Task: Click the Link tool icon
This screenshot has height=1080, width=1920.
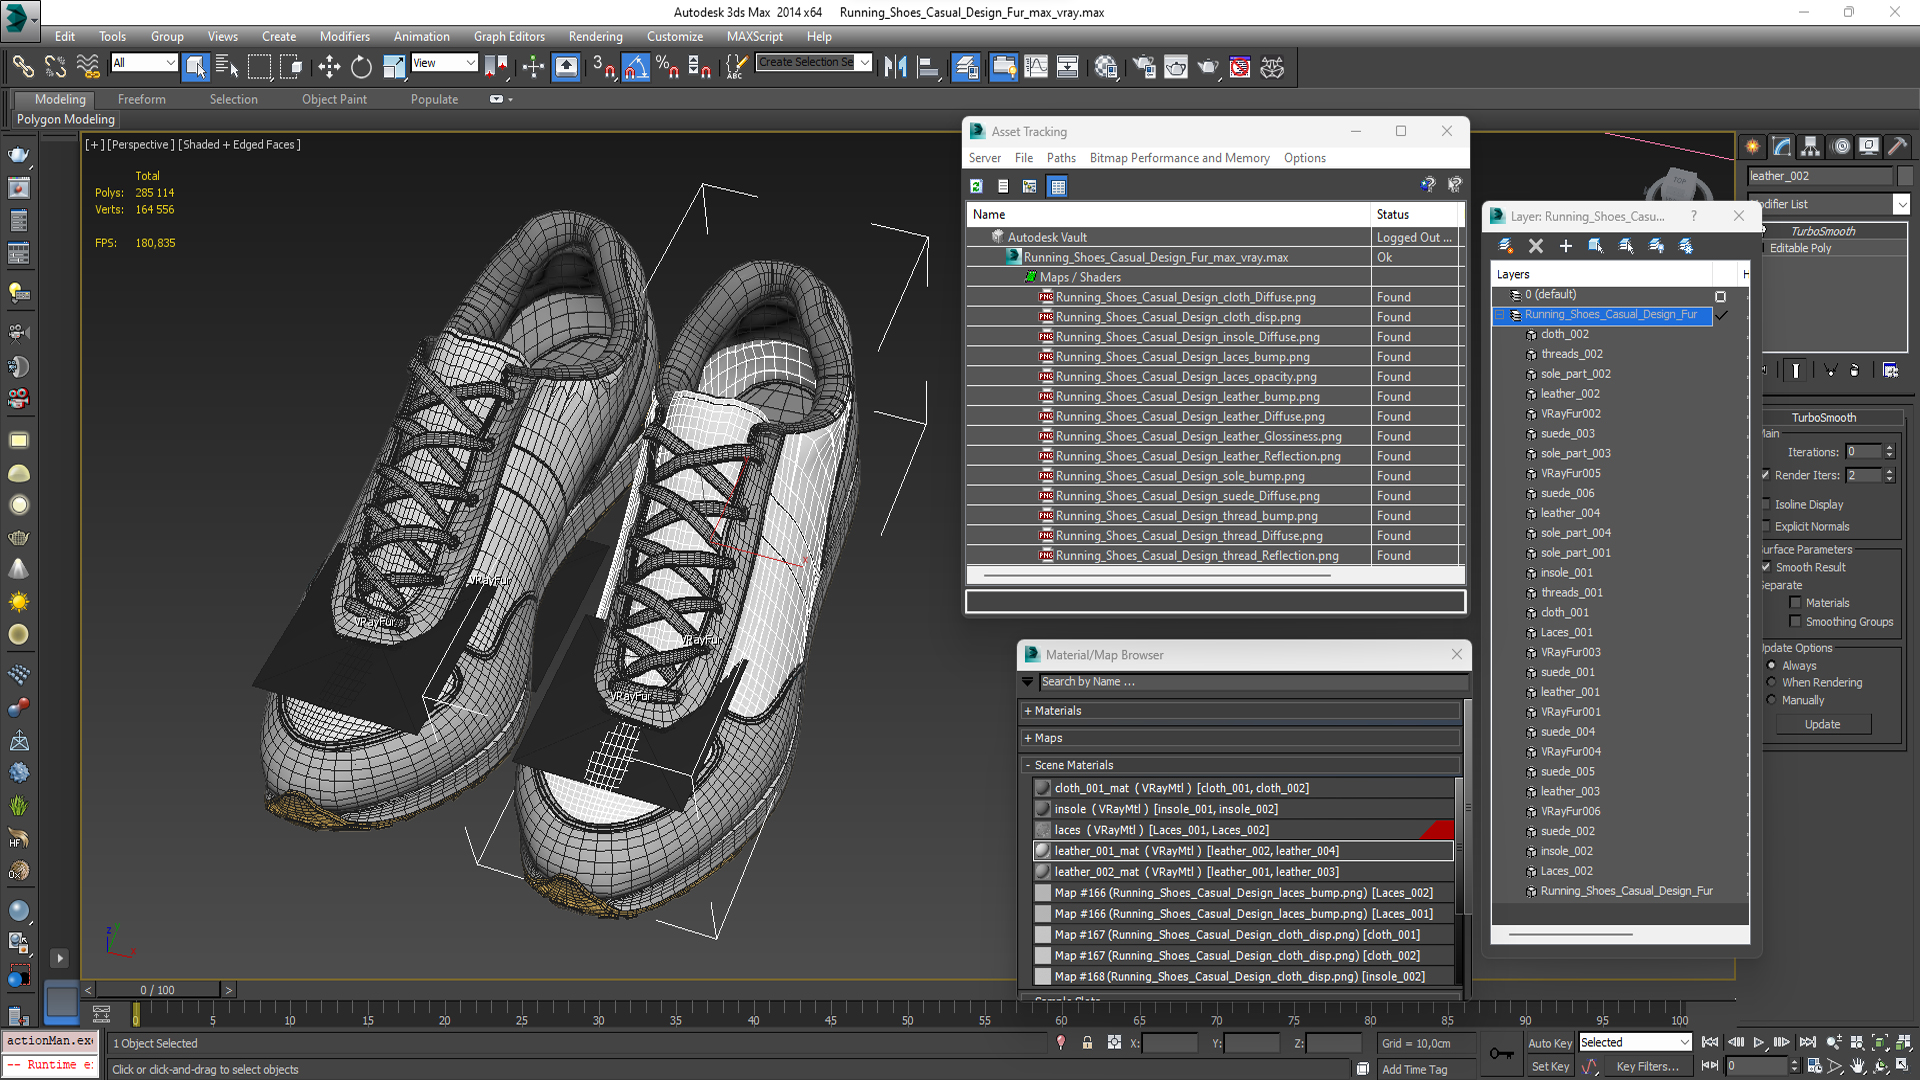Action: [x=23, y=67]
